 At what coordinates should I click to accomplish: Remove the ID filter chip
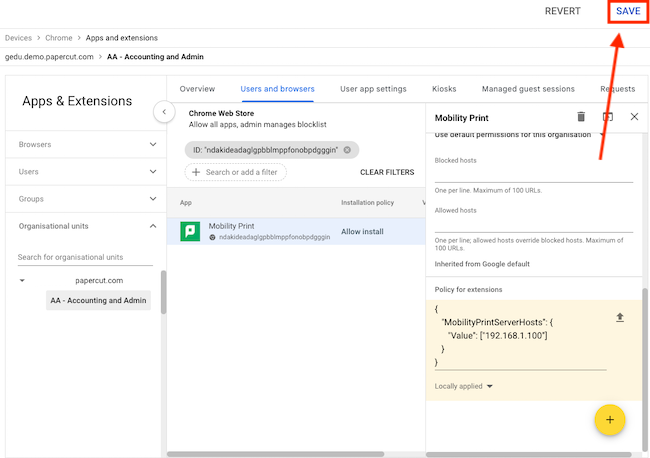point(347,150)
